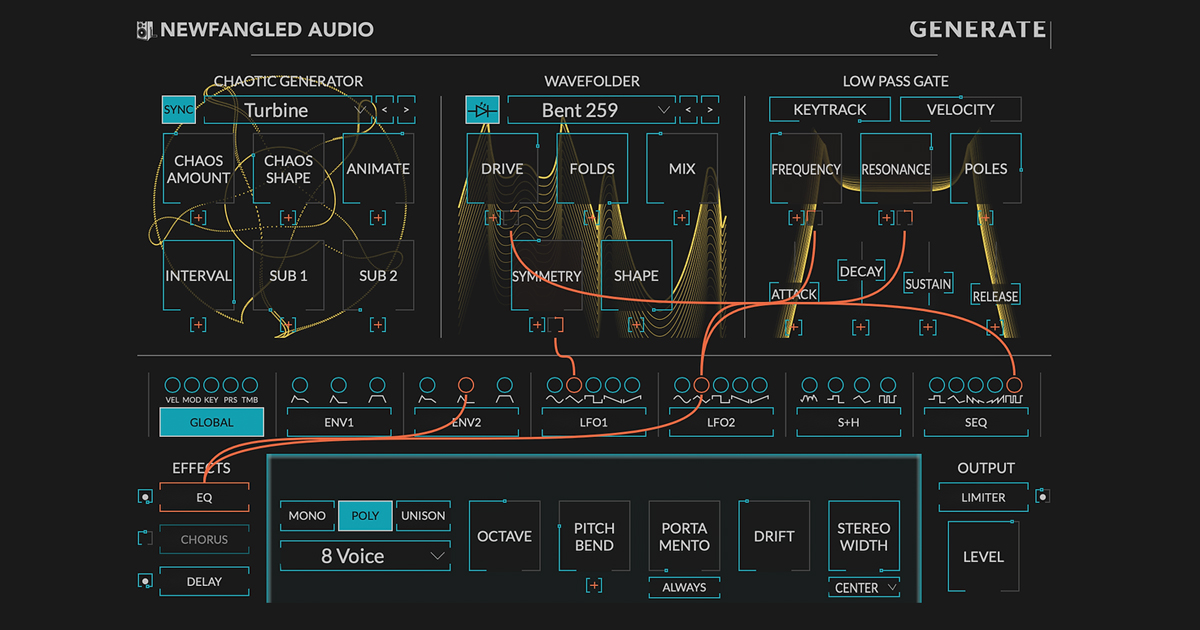Click the randomize dice icon beside Bent 259
1200x630 pixels.
(x=481, y=110)
